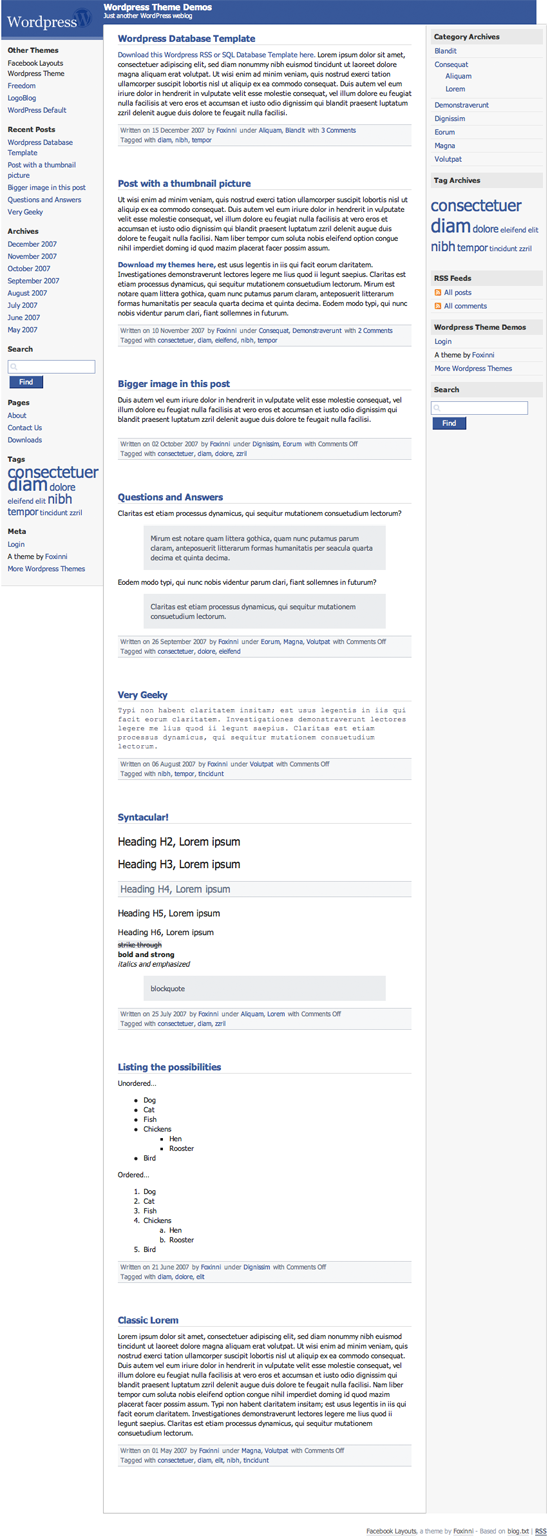This screenshot has height=1538, width=550.
Task: Click the RSS icon beside All comments
Action: pyautogui.click(x=438, y=306)
